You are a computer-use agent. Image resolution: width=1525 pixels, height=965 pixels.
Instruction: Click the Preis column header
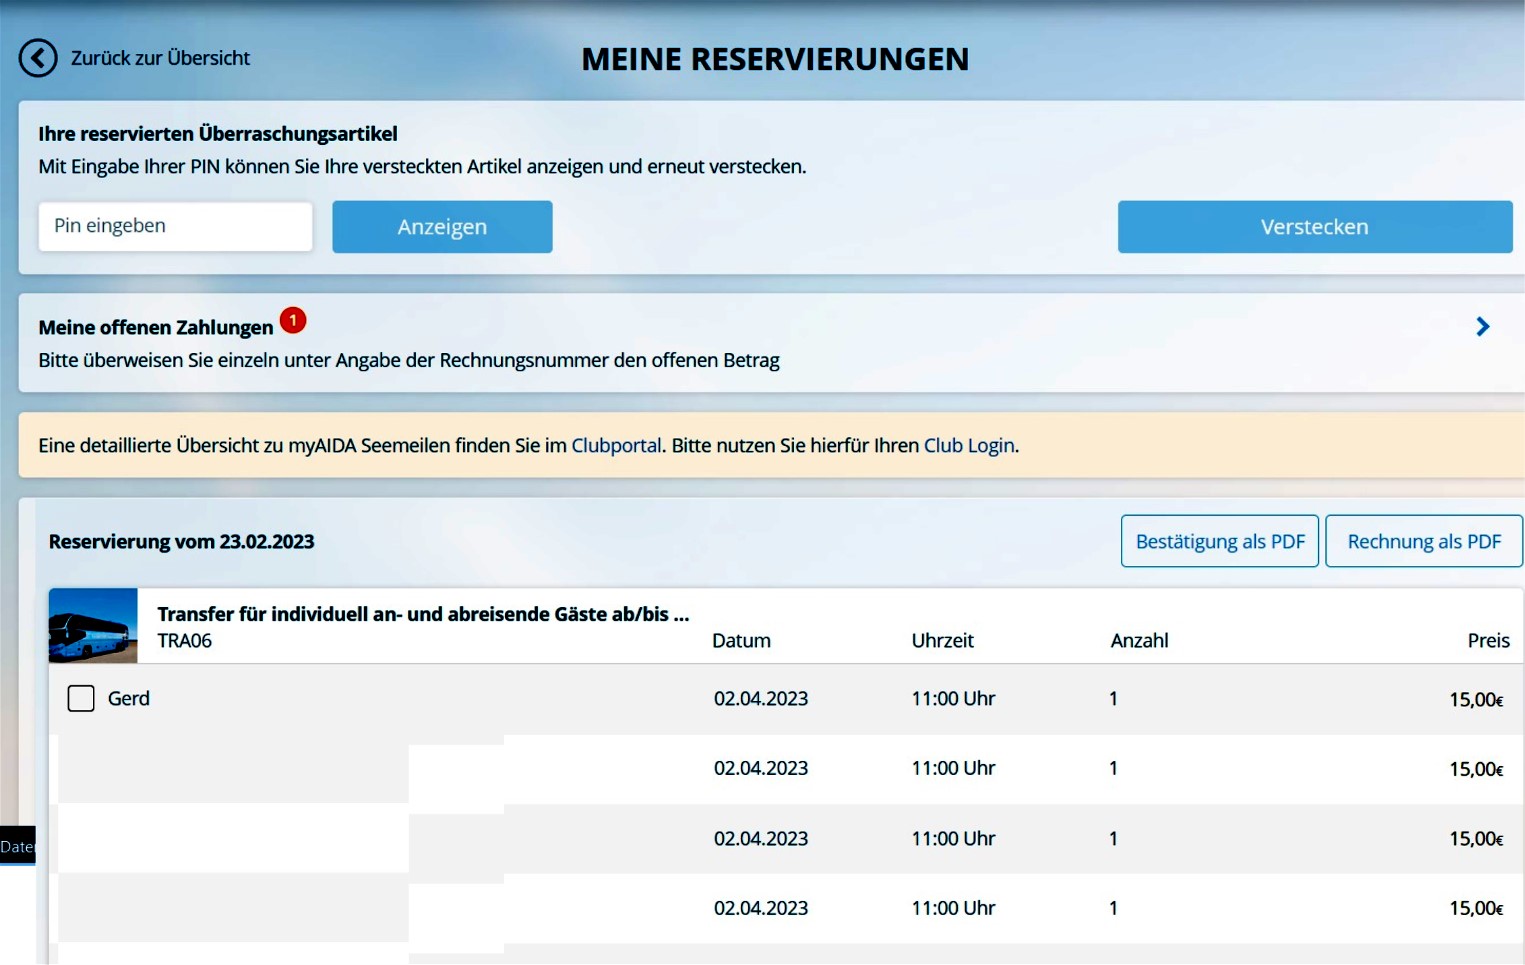click(x=1487, y=641)
